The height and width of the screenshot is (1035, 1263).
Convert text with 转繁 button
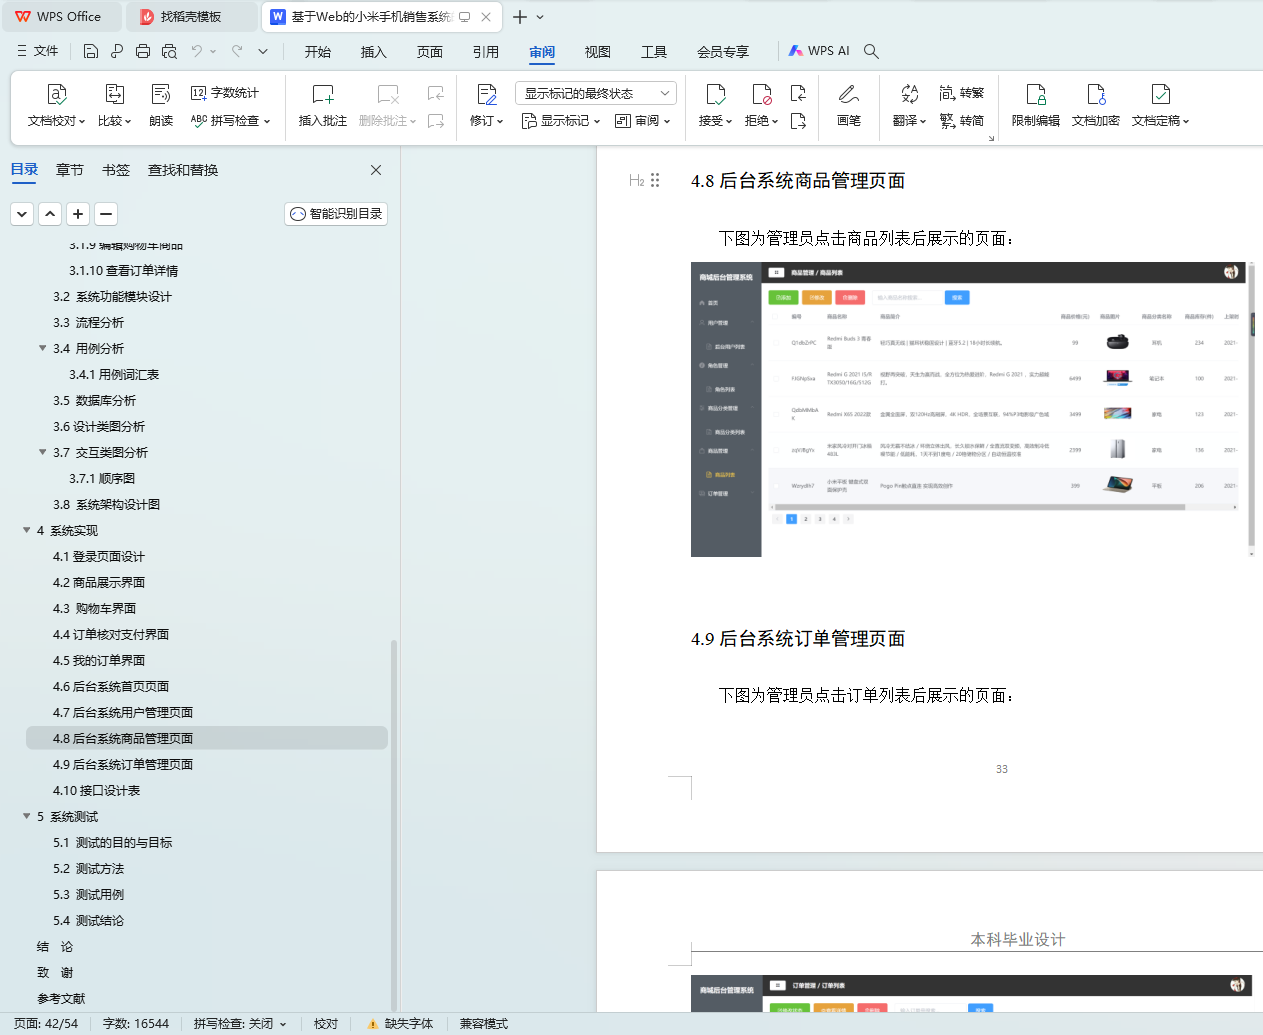click(962, 93)
